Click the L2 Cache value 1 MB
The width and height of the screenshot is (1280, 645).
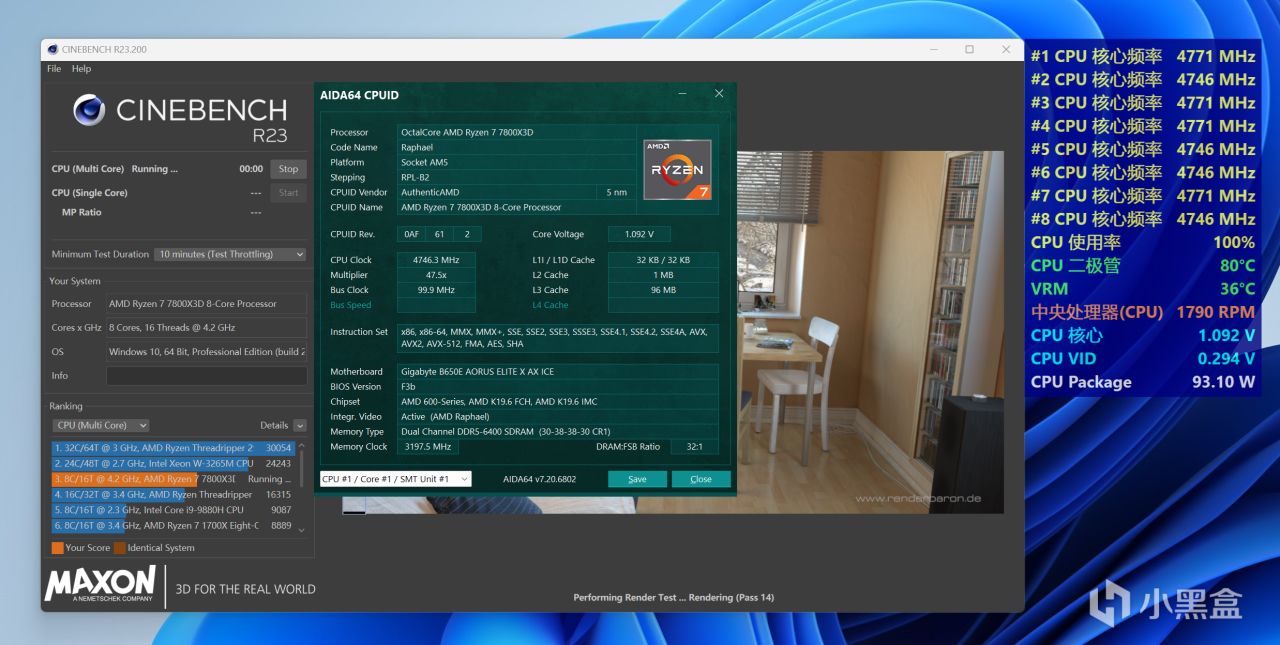(x=663, y=275)
